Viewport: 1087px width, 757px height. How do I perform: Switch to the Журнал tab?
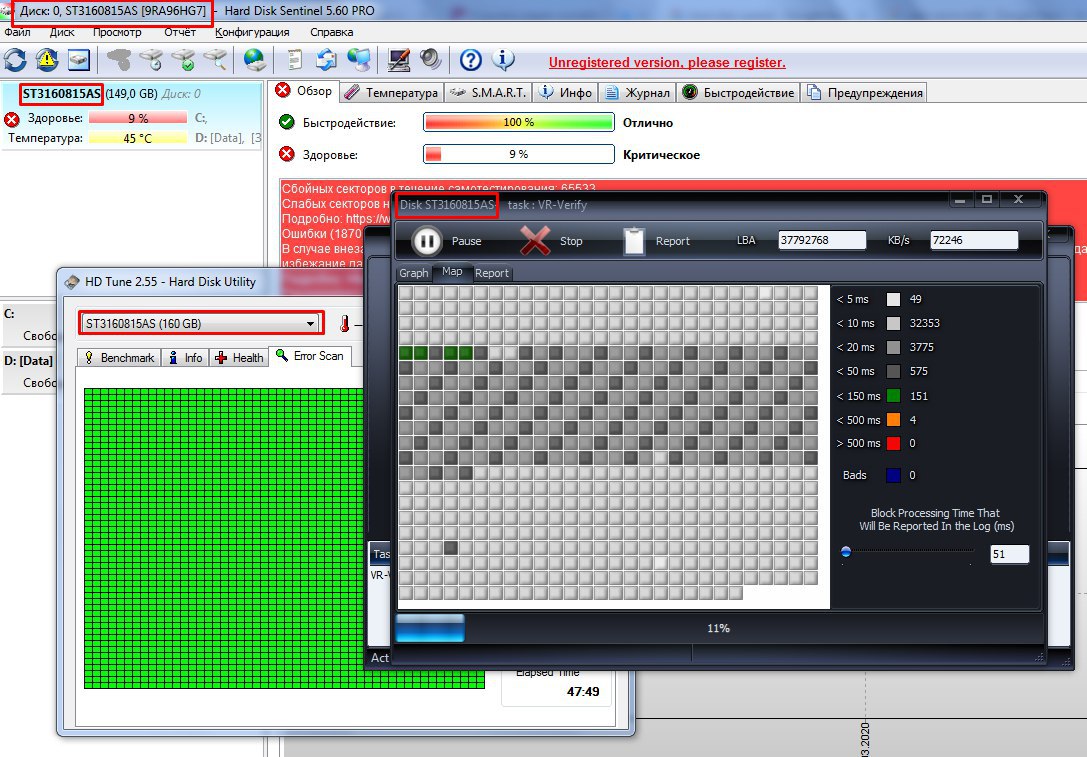click(x=637, y=92)
